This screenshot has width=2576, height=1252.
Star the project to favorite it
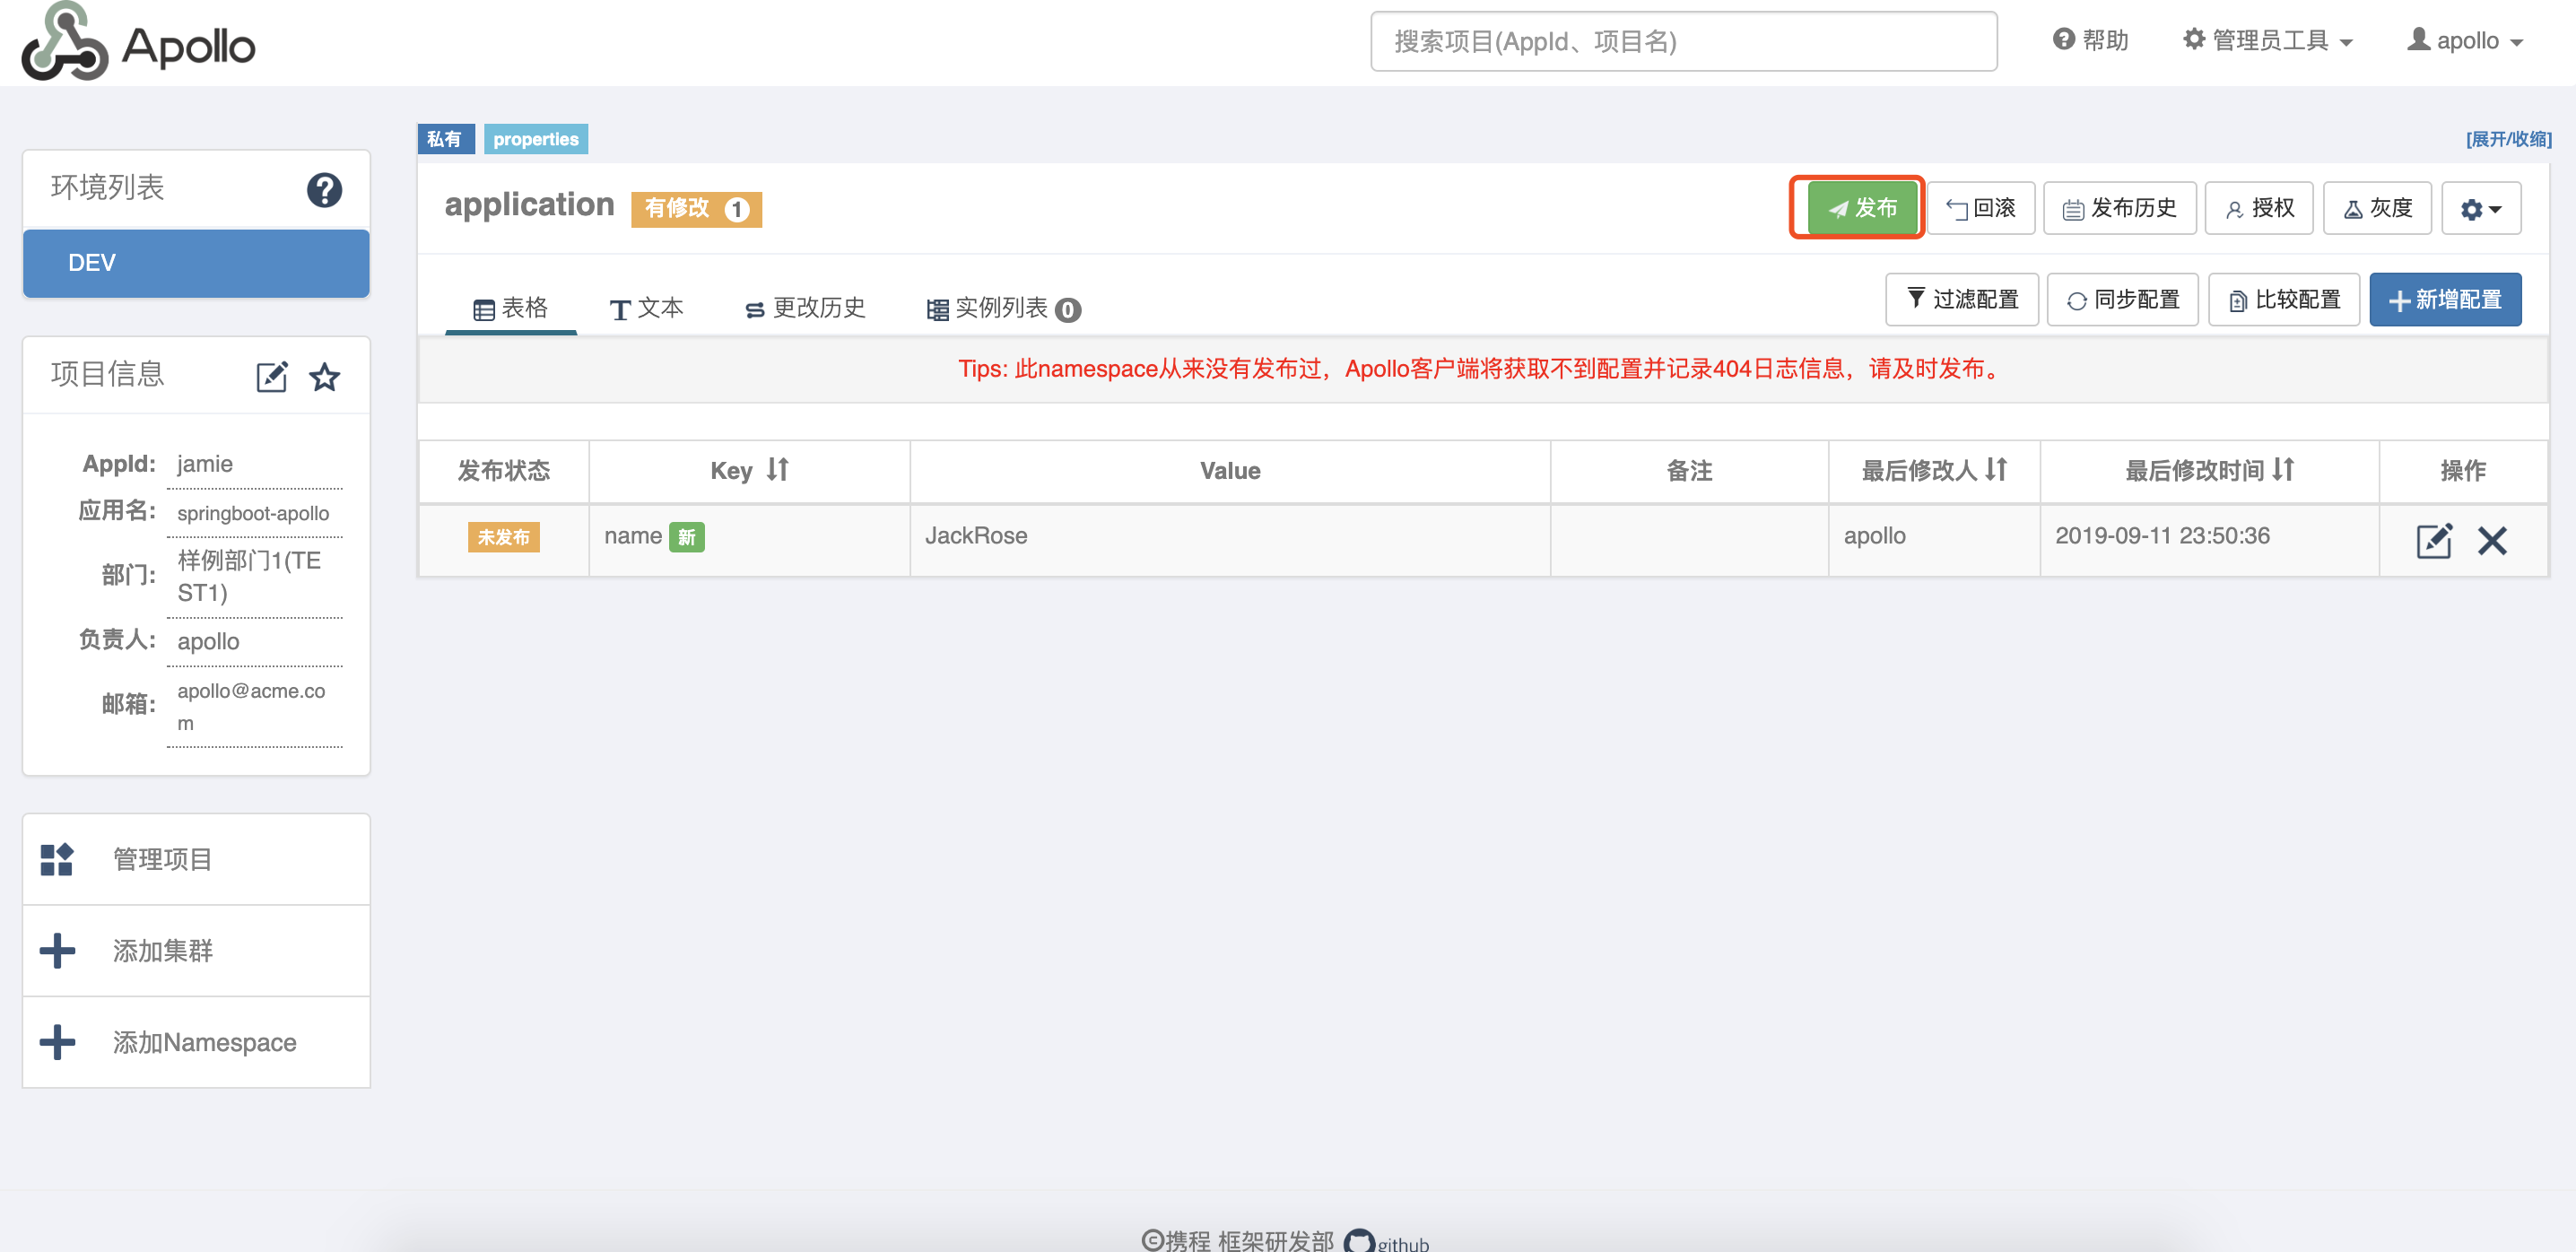[x=325, y=376]
